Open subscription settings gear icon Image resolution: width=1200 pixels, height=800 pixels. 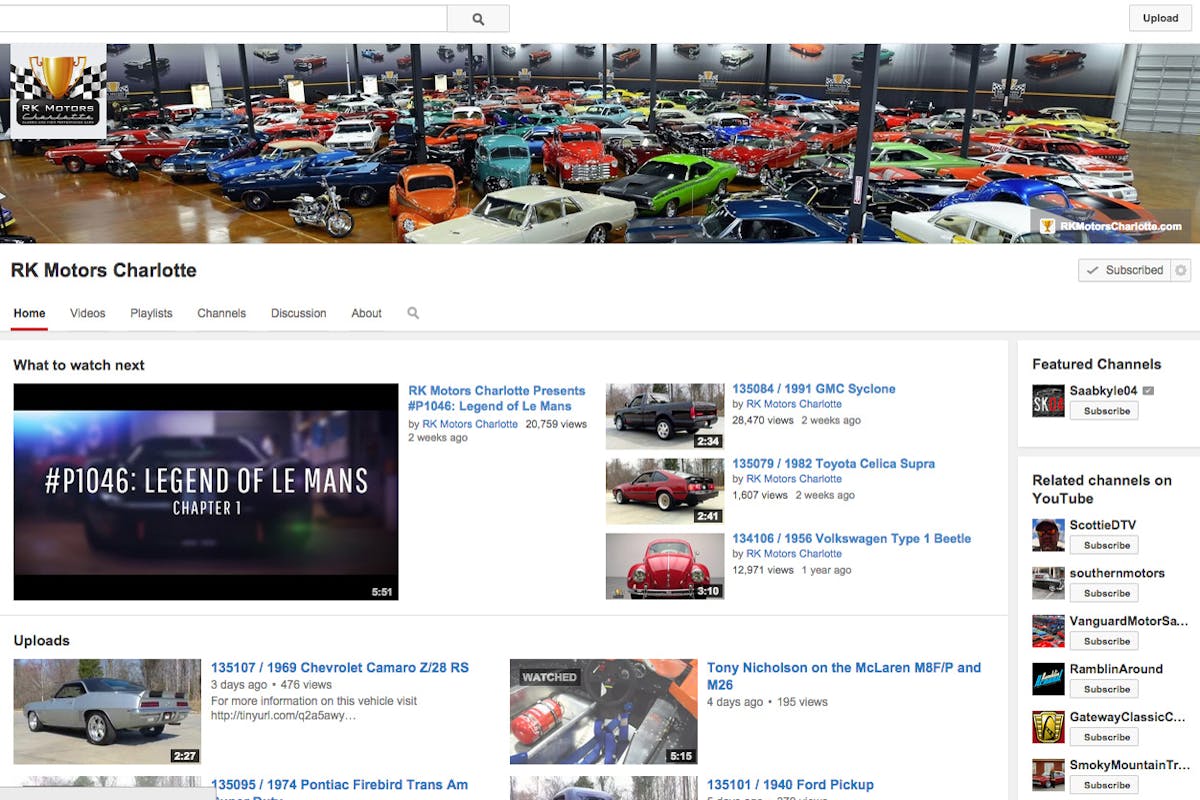(x=1181, y=270)
